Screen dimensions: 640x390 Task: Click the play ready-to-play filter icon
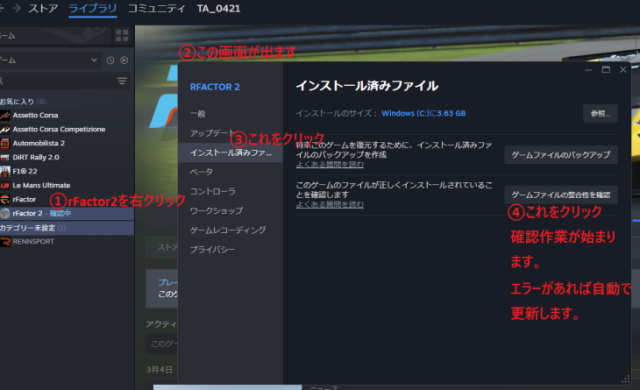(x=124, y=60)
